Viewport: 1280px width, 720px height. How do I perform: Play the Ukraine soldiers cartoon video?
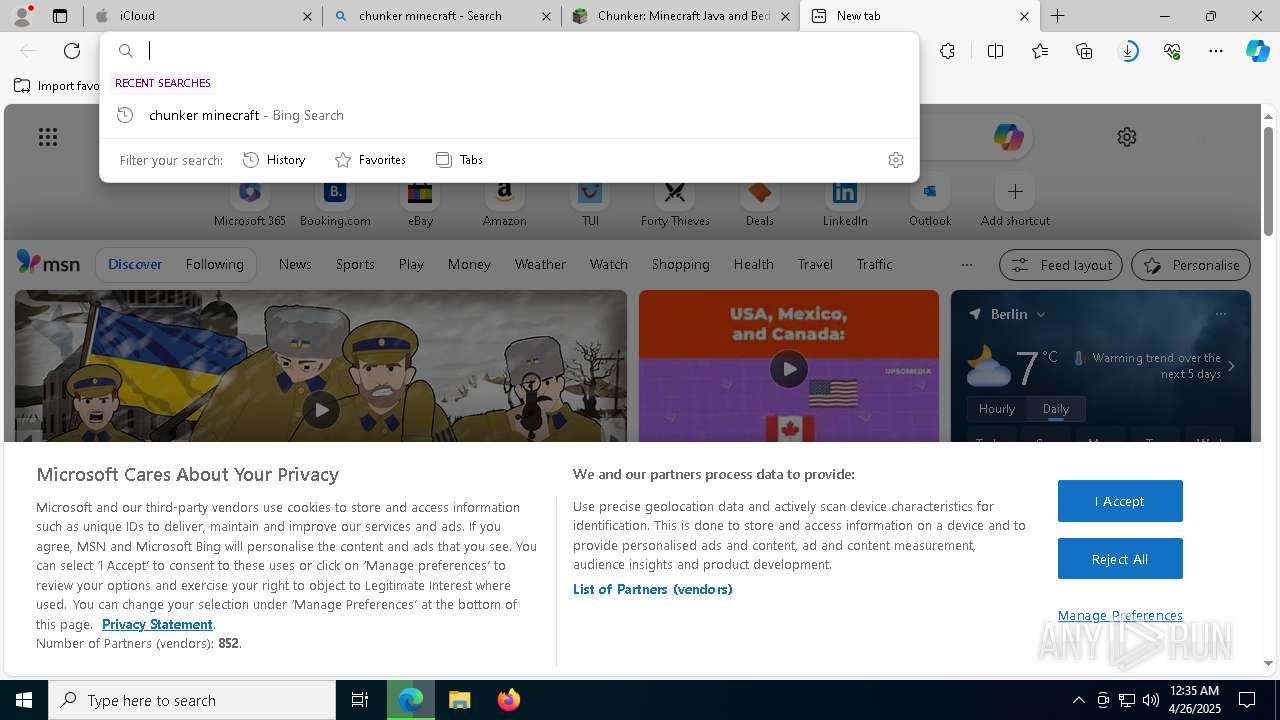tap(321, 409)
